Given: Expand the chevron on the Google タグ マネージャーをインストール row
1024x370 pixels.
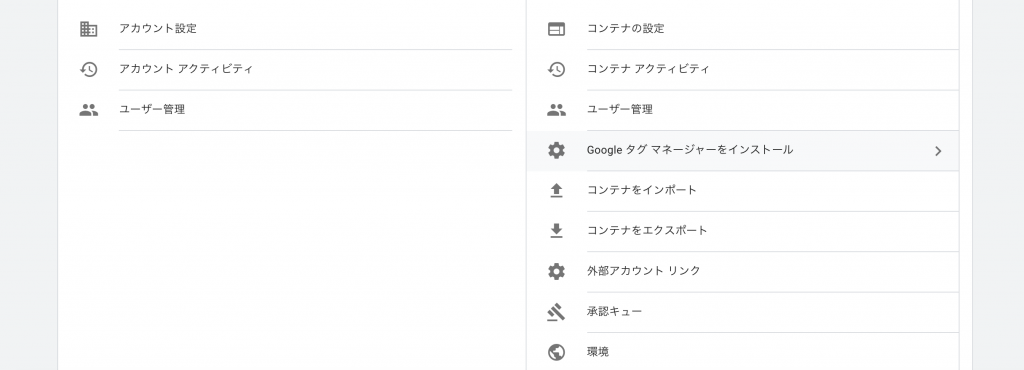Looking at the screenshot, I should click(938, 151).
